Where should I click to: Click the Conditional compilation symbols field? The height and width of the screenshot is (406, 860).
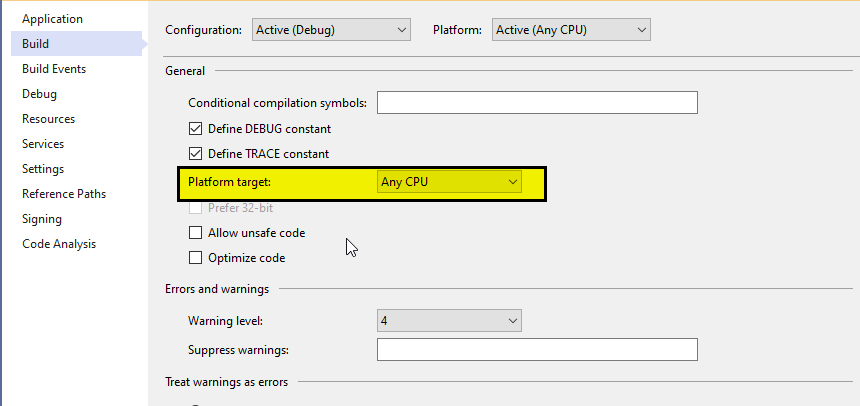click(x=537, y=103)
